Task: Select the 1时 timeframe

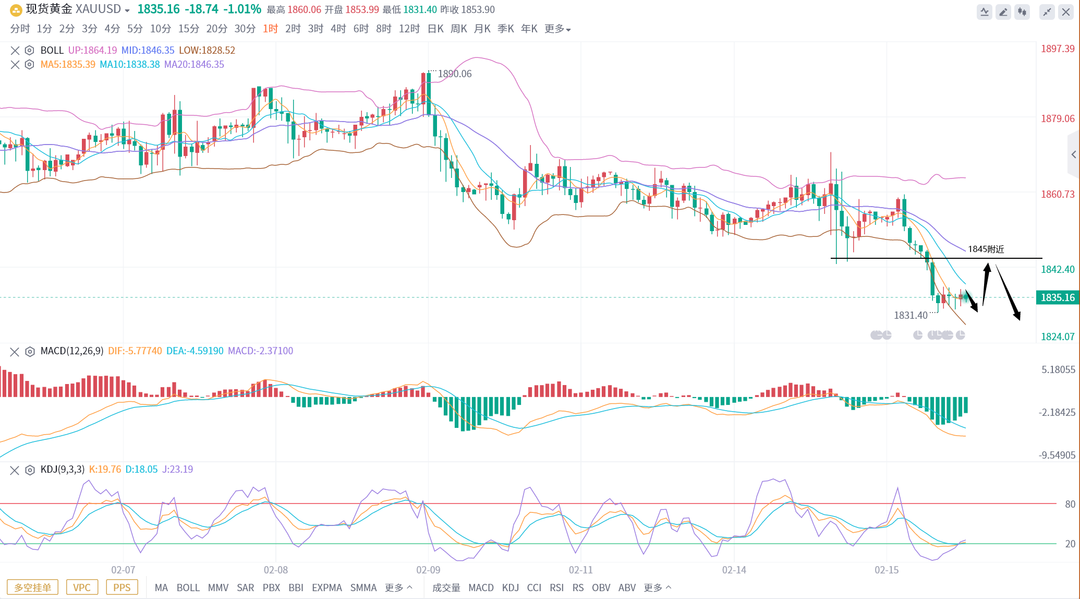Action: point(270,29)
